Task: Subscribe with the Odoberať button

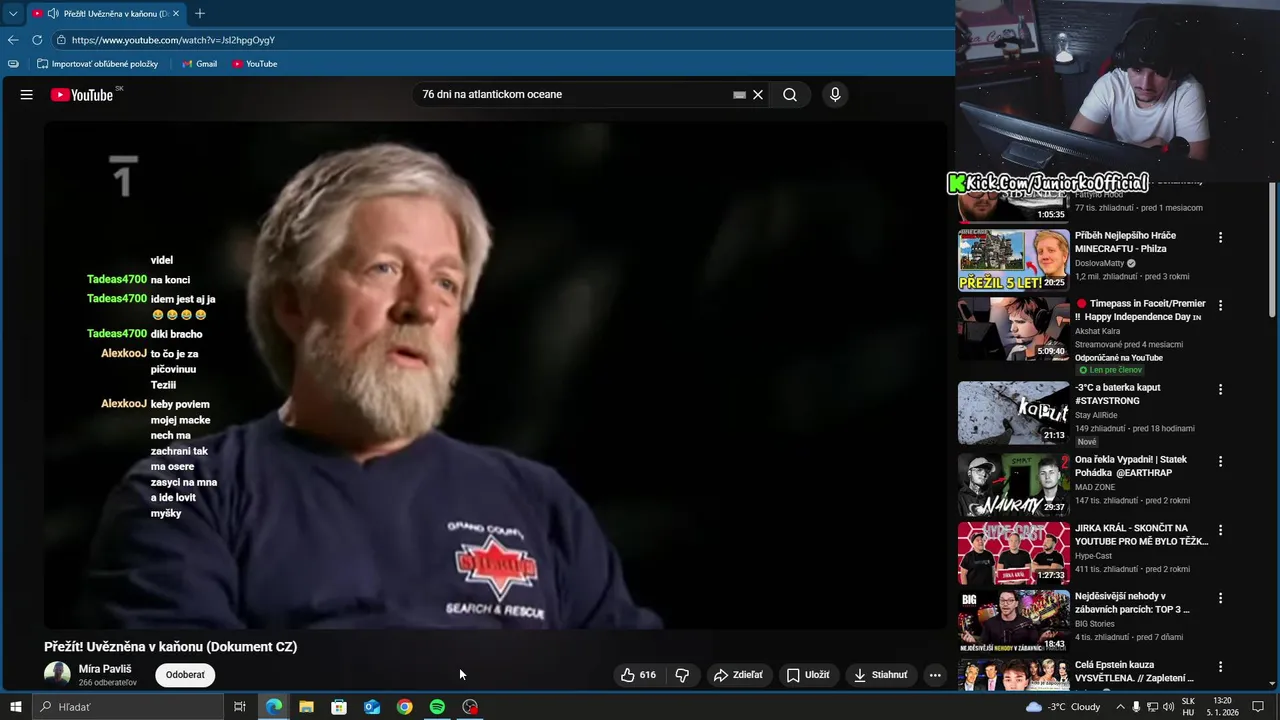Action: (x=185, y=675)
